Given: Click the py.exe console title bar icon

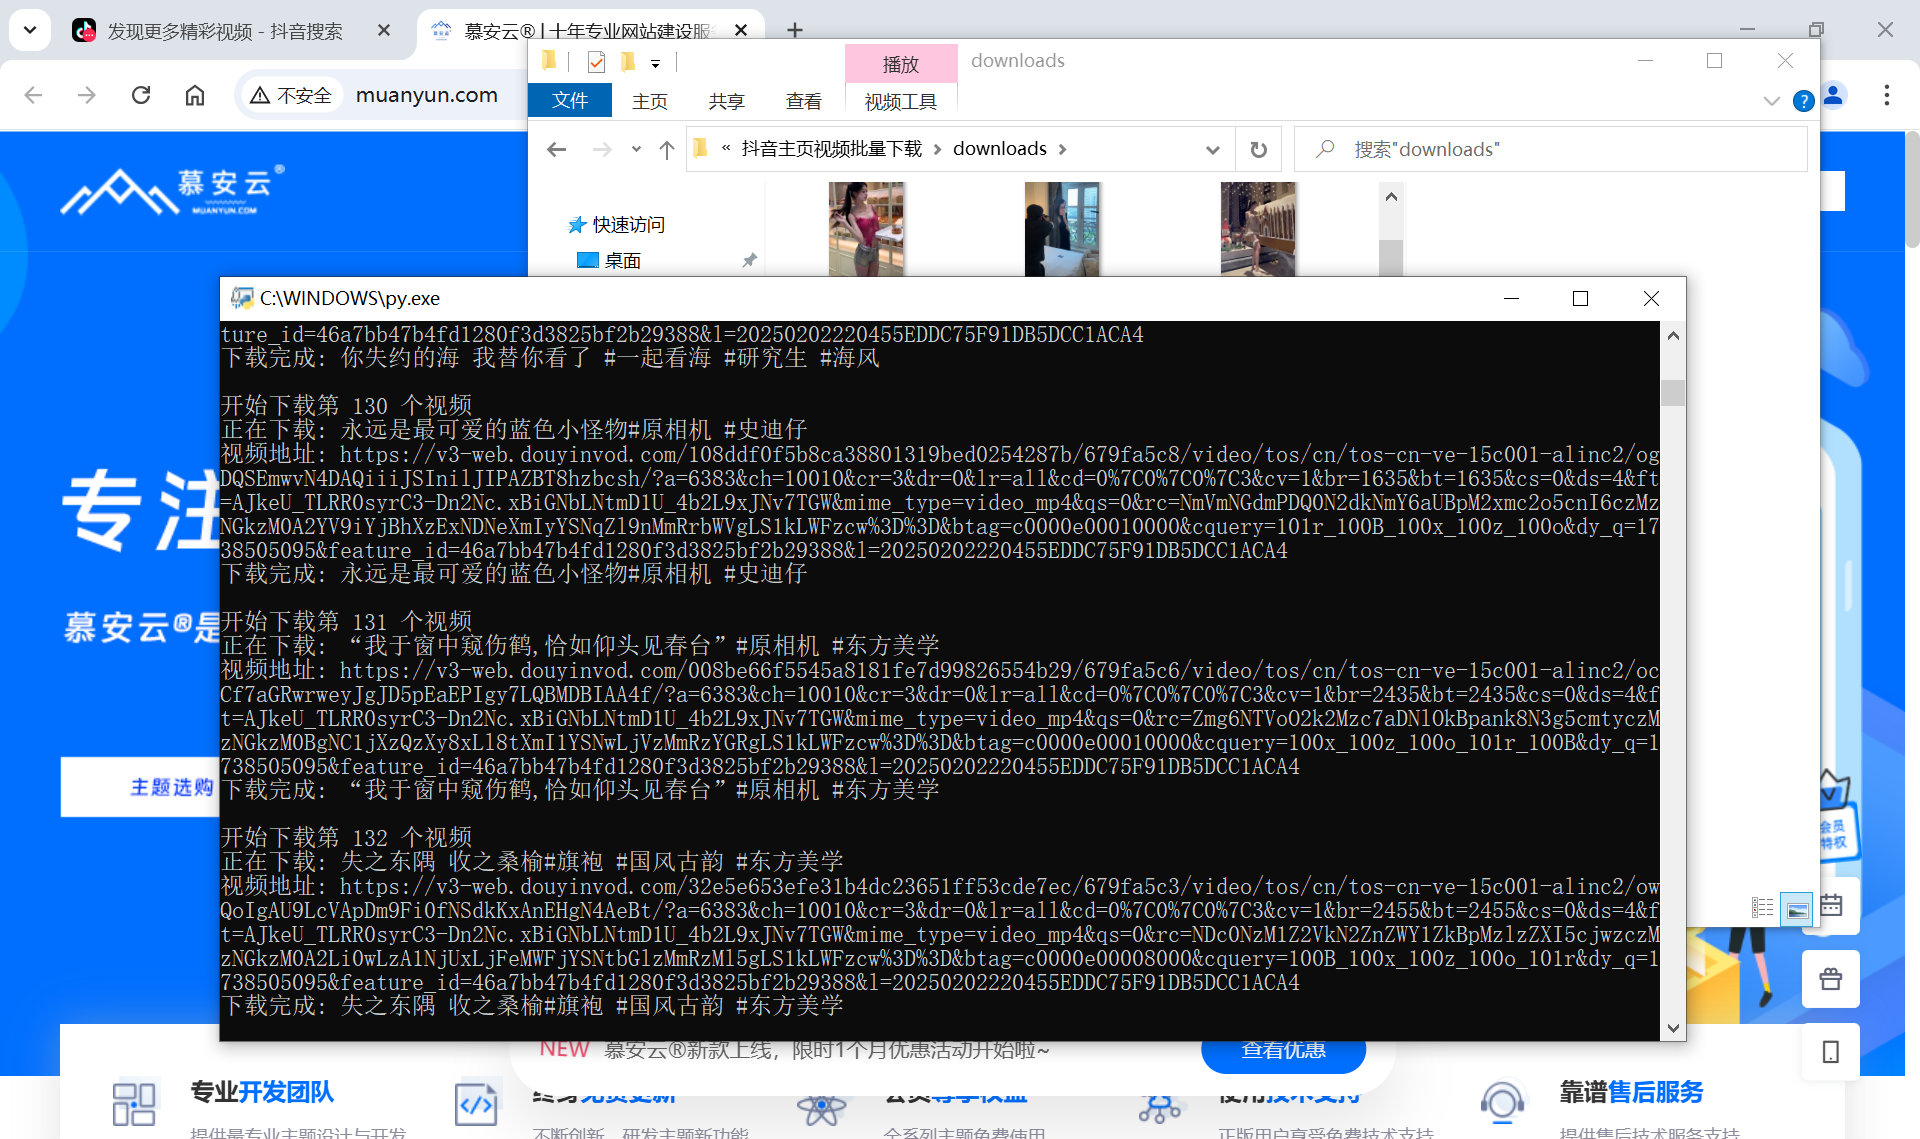Looking at the screenshot, I should 241,298.
